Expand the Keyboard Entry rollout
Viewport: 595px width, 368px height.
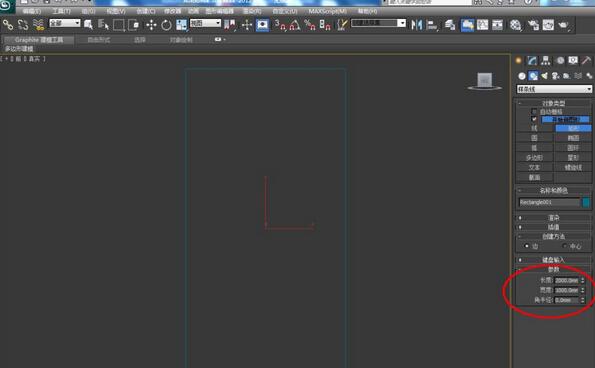tap(553, 260)
